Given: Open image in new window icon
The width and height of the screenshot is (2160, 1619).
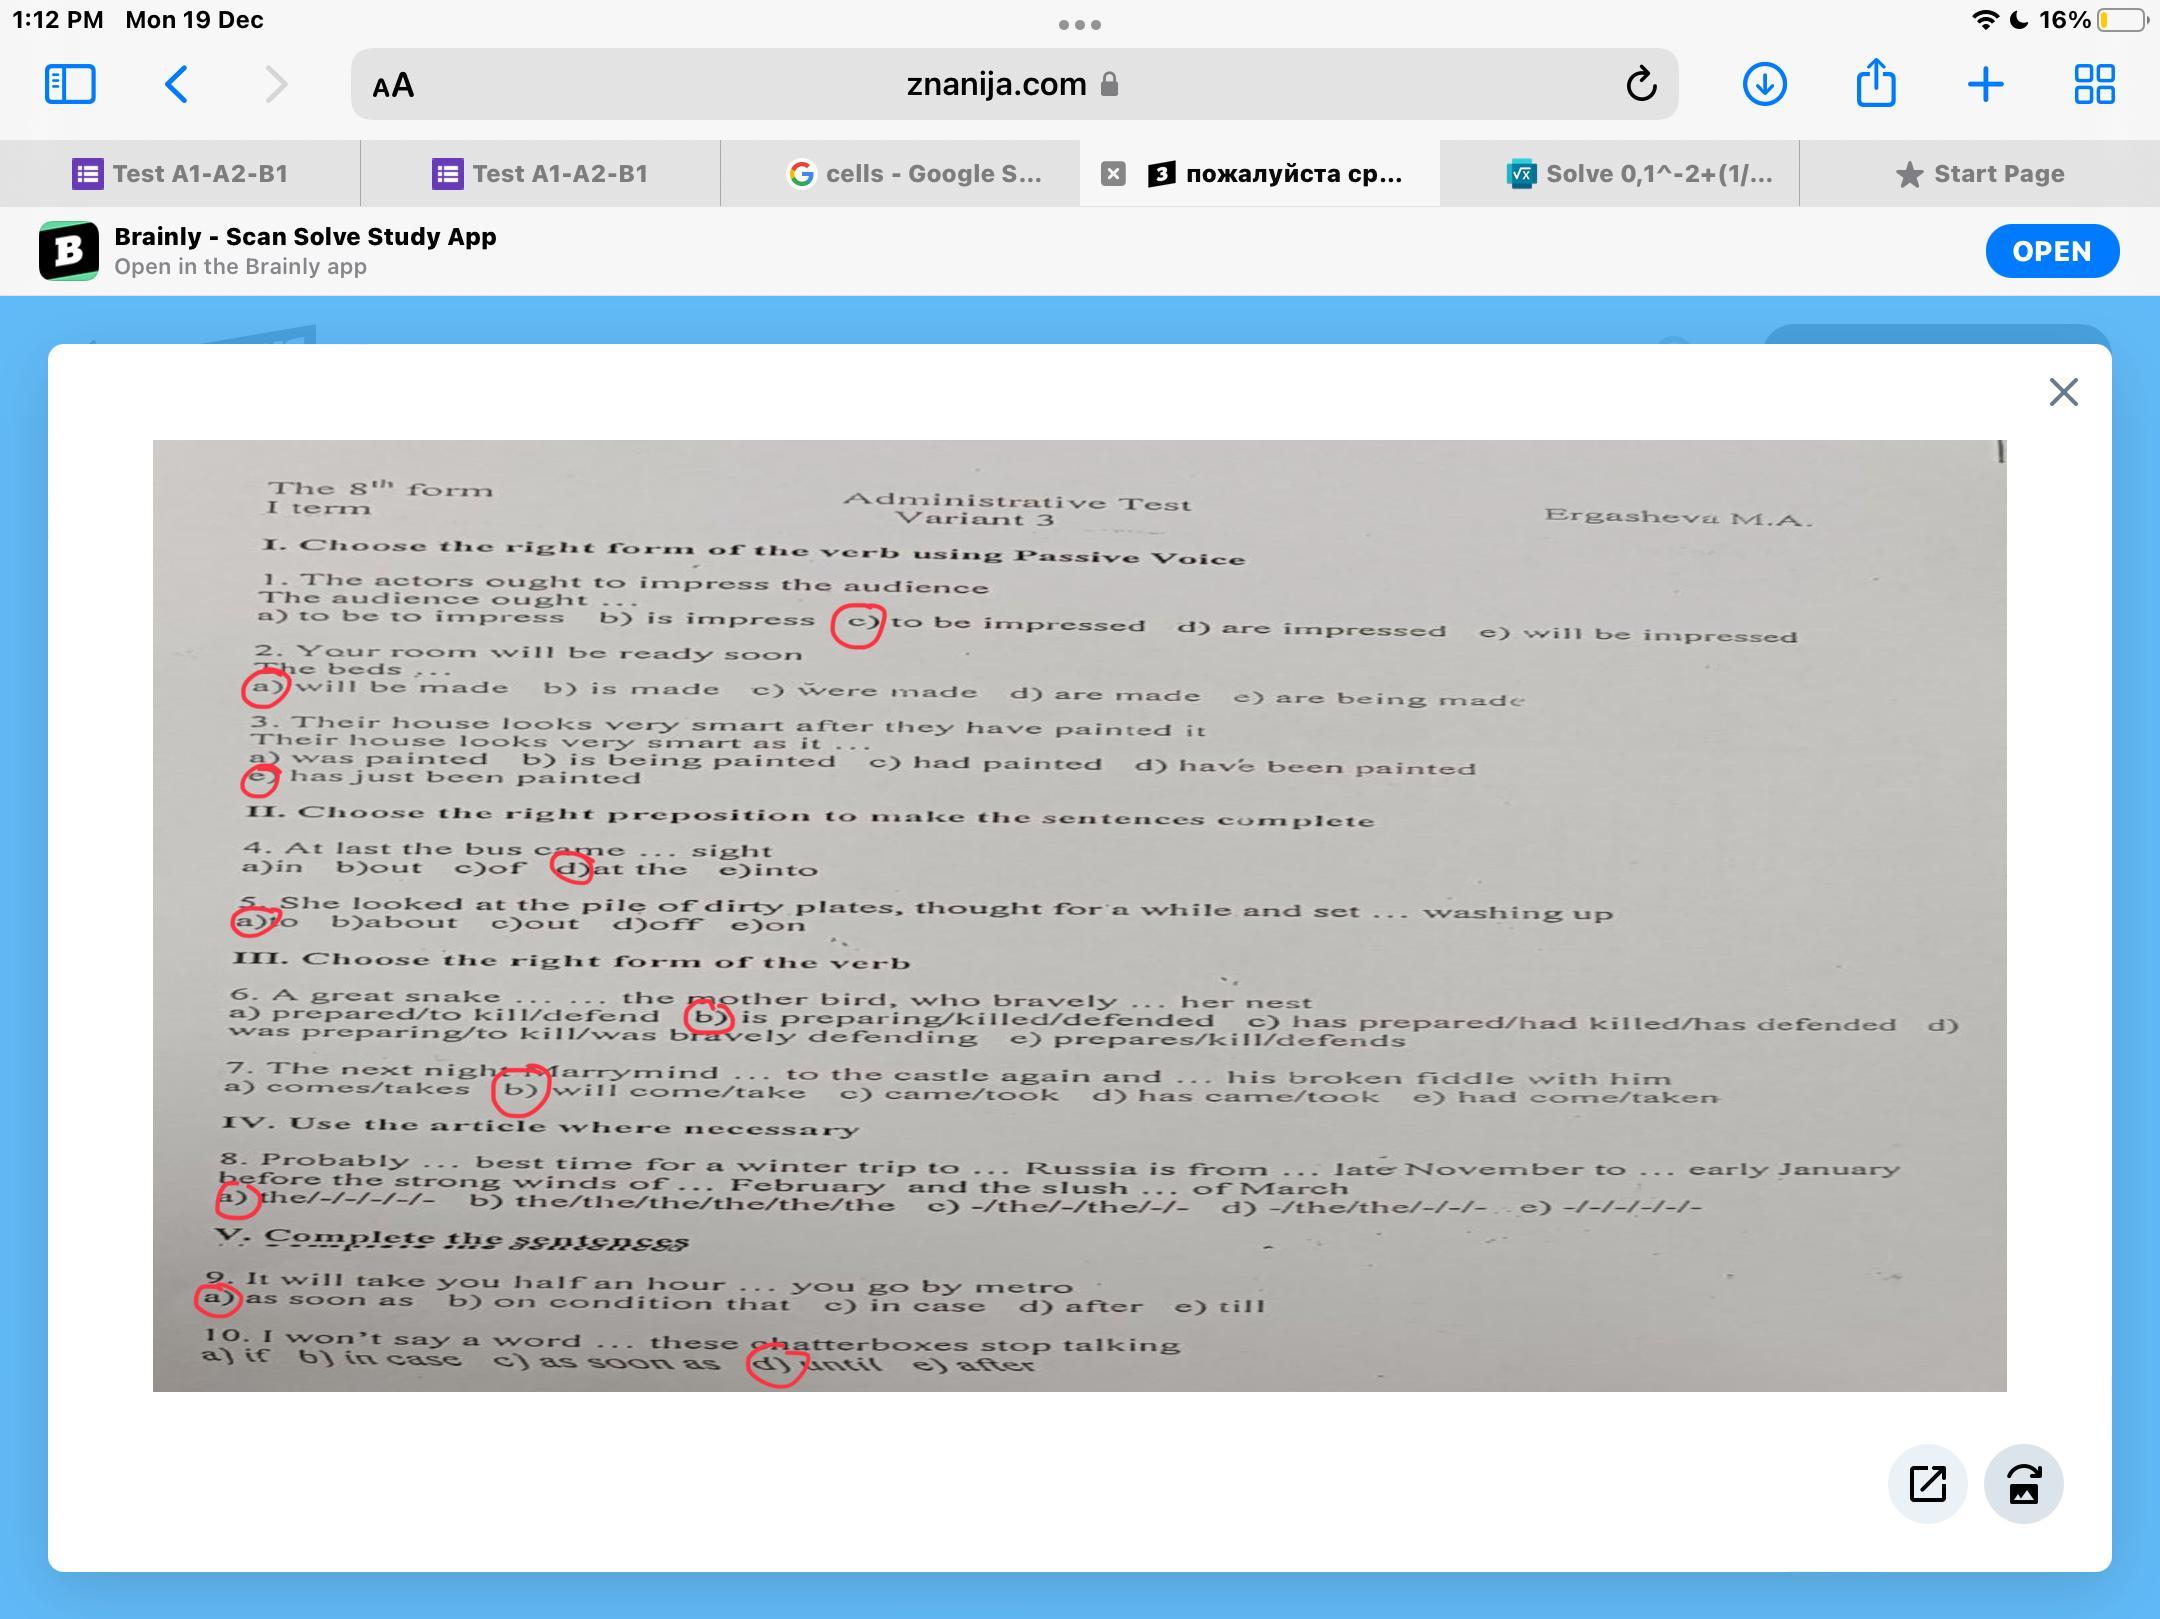Looking at the screenshot, I should (x=1927, y=1483).
